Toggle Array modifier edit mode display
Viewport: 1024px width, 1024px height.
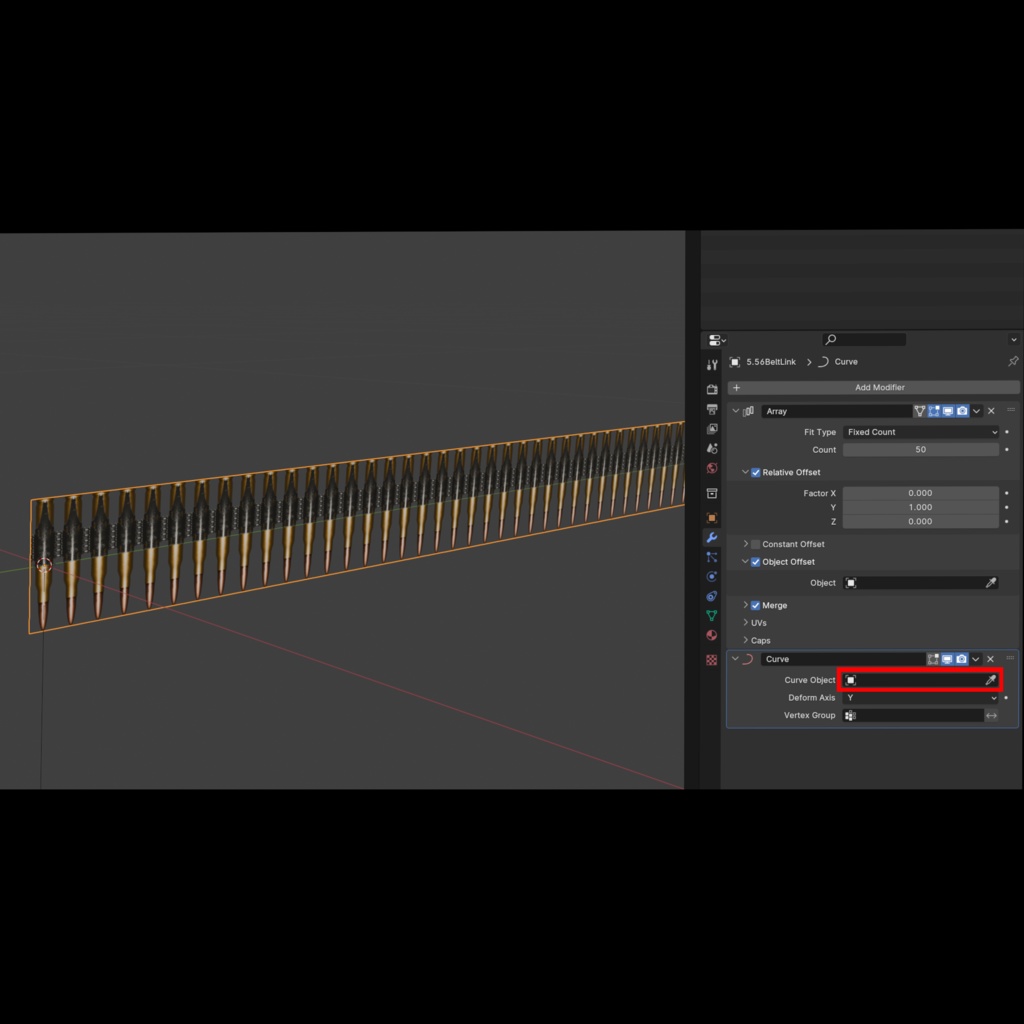pos(934,411)
